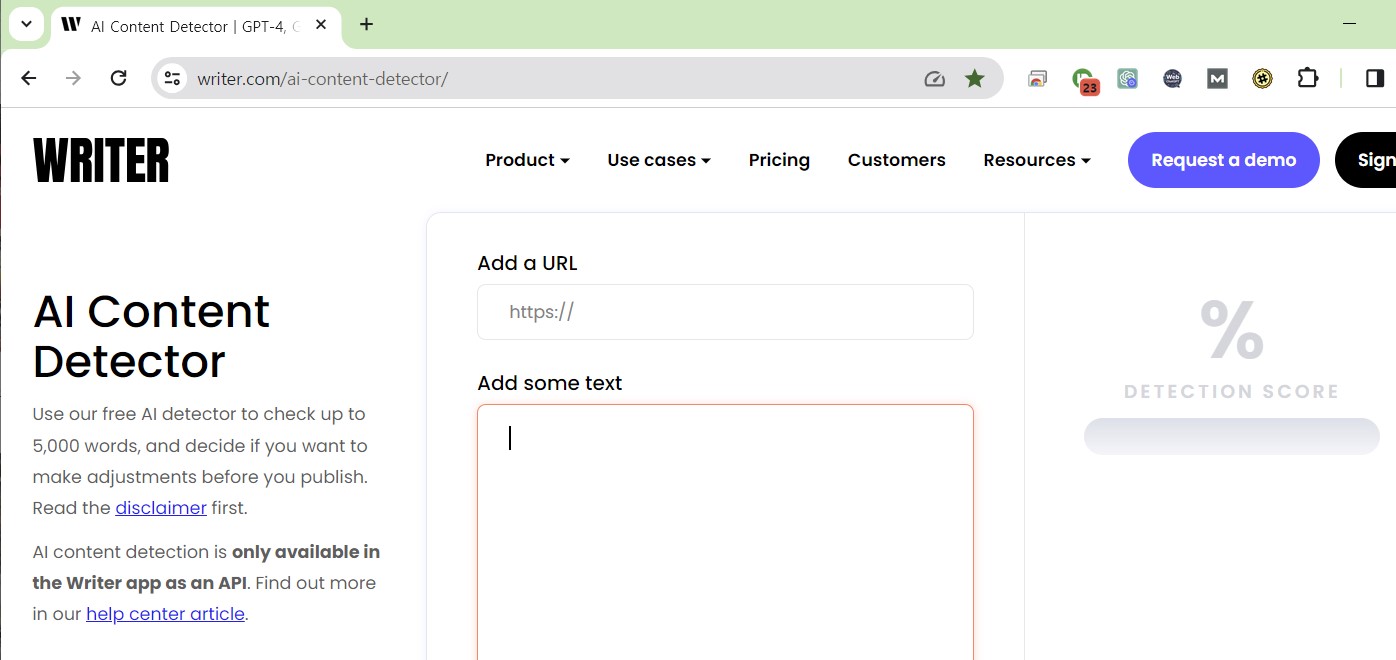Click the Add some text label
The image size is (1396, 660).
click(550, 383)
